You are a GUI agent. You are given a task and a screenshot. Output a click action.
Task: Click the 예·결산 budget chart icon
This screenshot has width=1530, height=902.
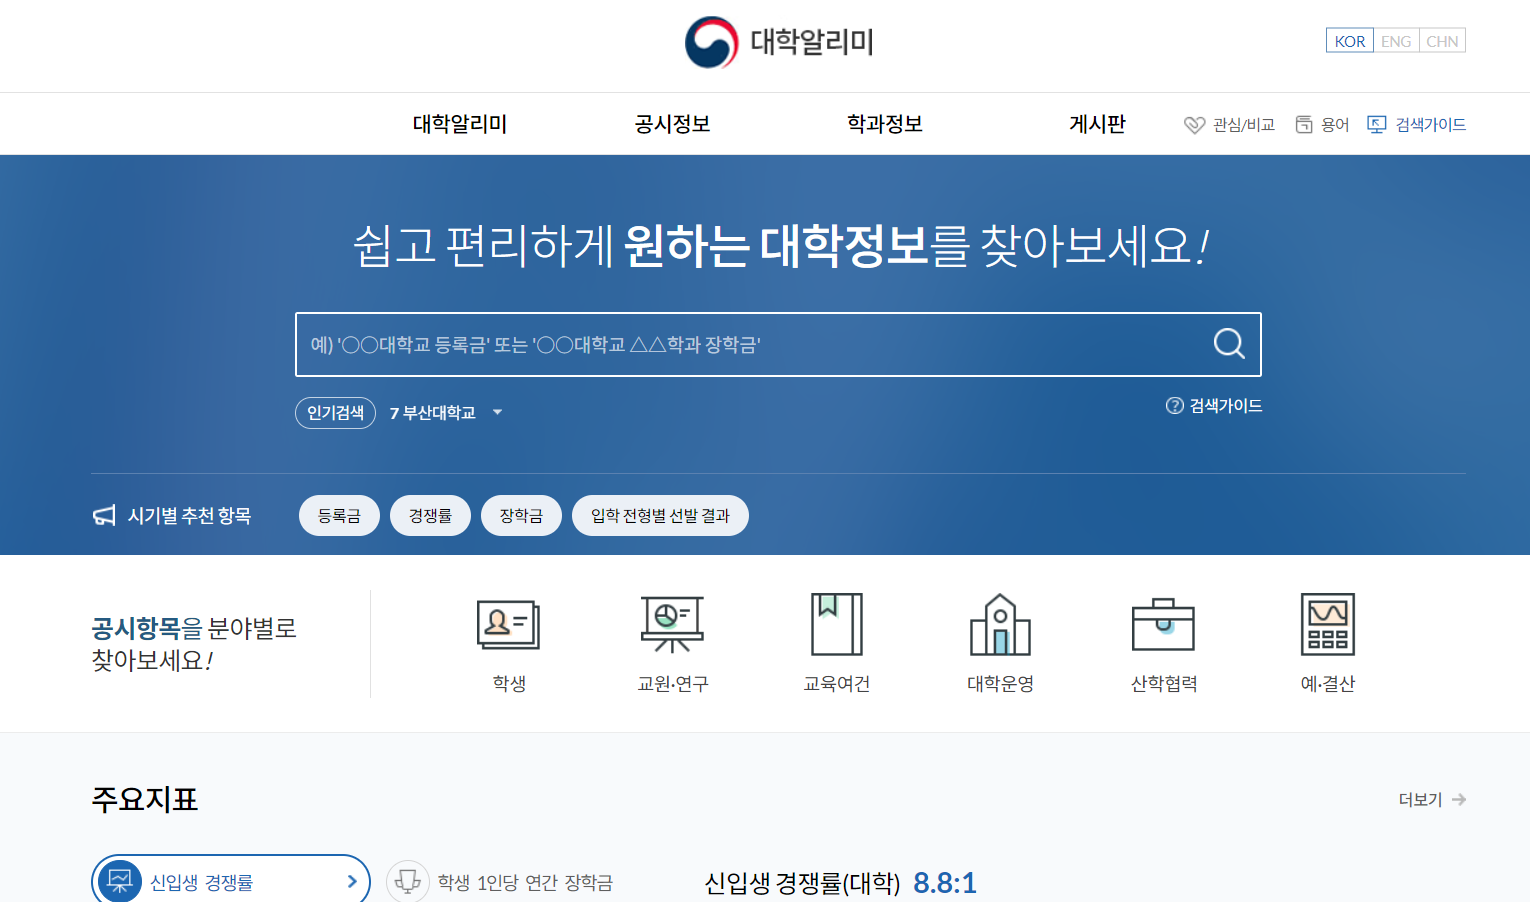click(1327, 624)
